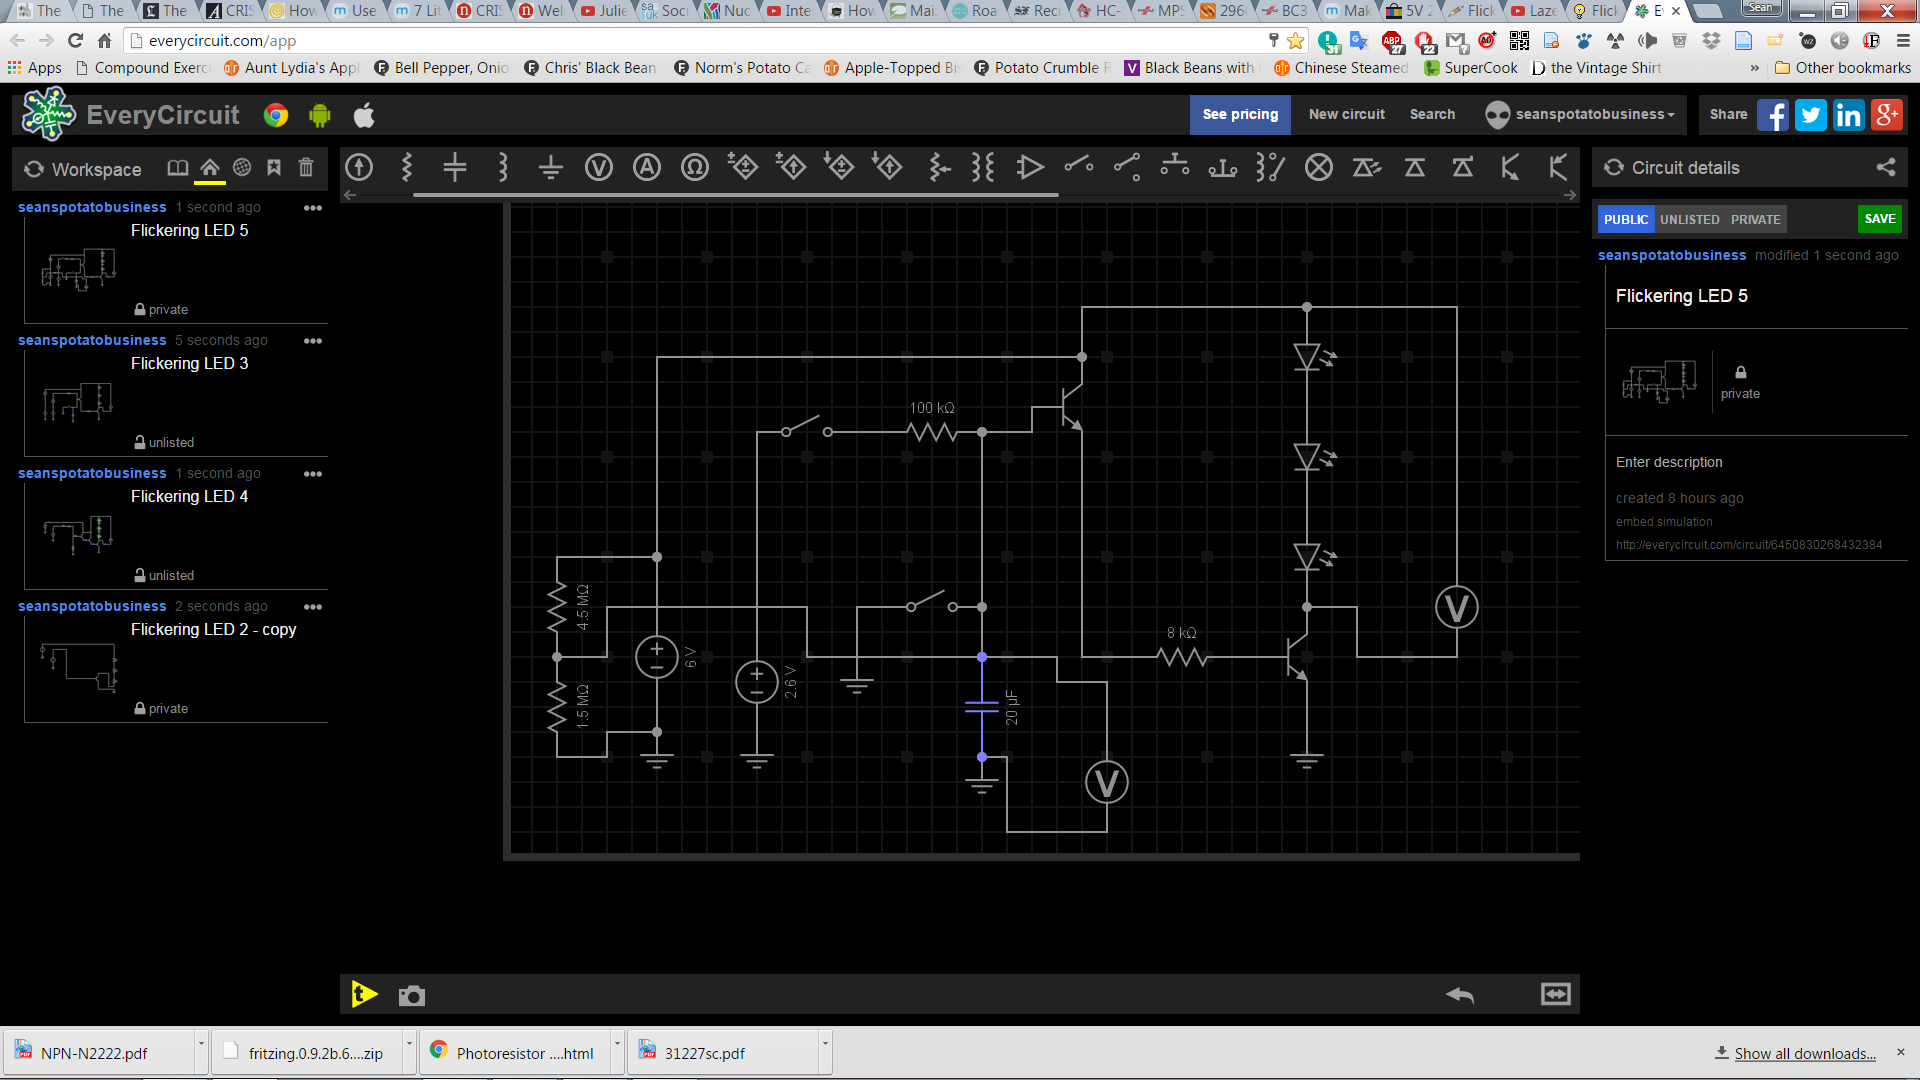Set circuit visibility to PUBLIC

[1625, 219]
